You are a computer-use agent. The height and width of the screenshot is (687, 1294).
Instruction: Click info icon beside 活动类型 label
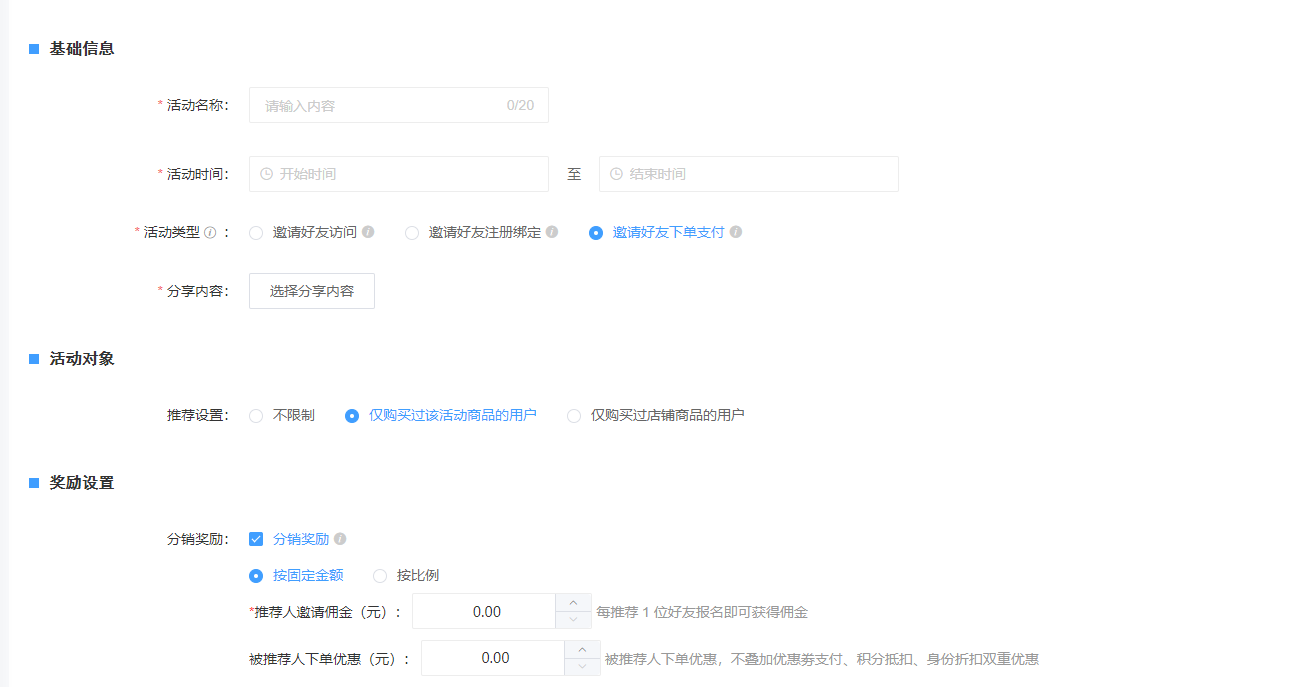pyautogui.click(x=210, y=232)
